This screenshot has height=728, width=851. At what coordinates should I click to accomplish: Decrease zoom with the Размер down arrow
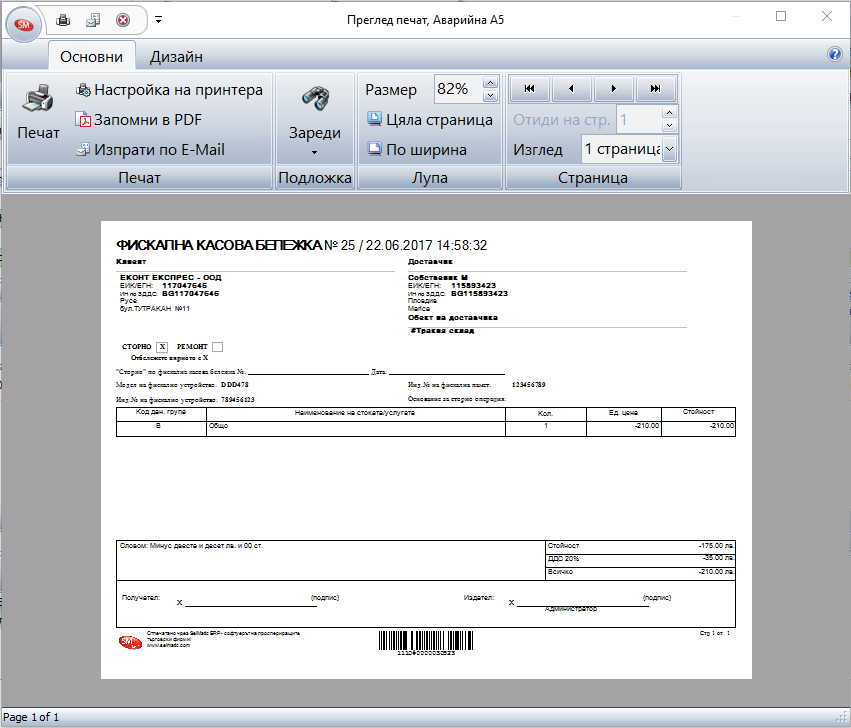(x=490, y=96)
